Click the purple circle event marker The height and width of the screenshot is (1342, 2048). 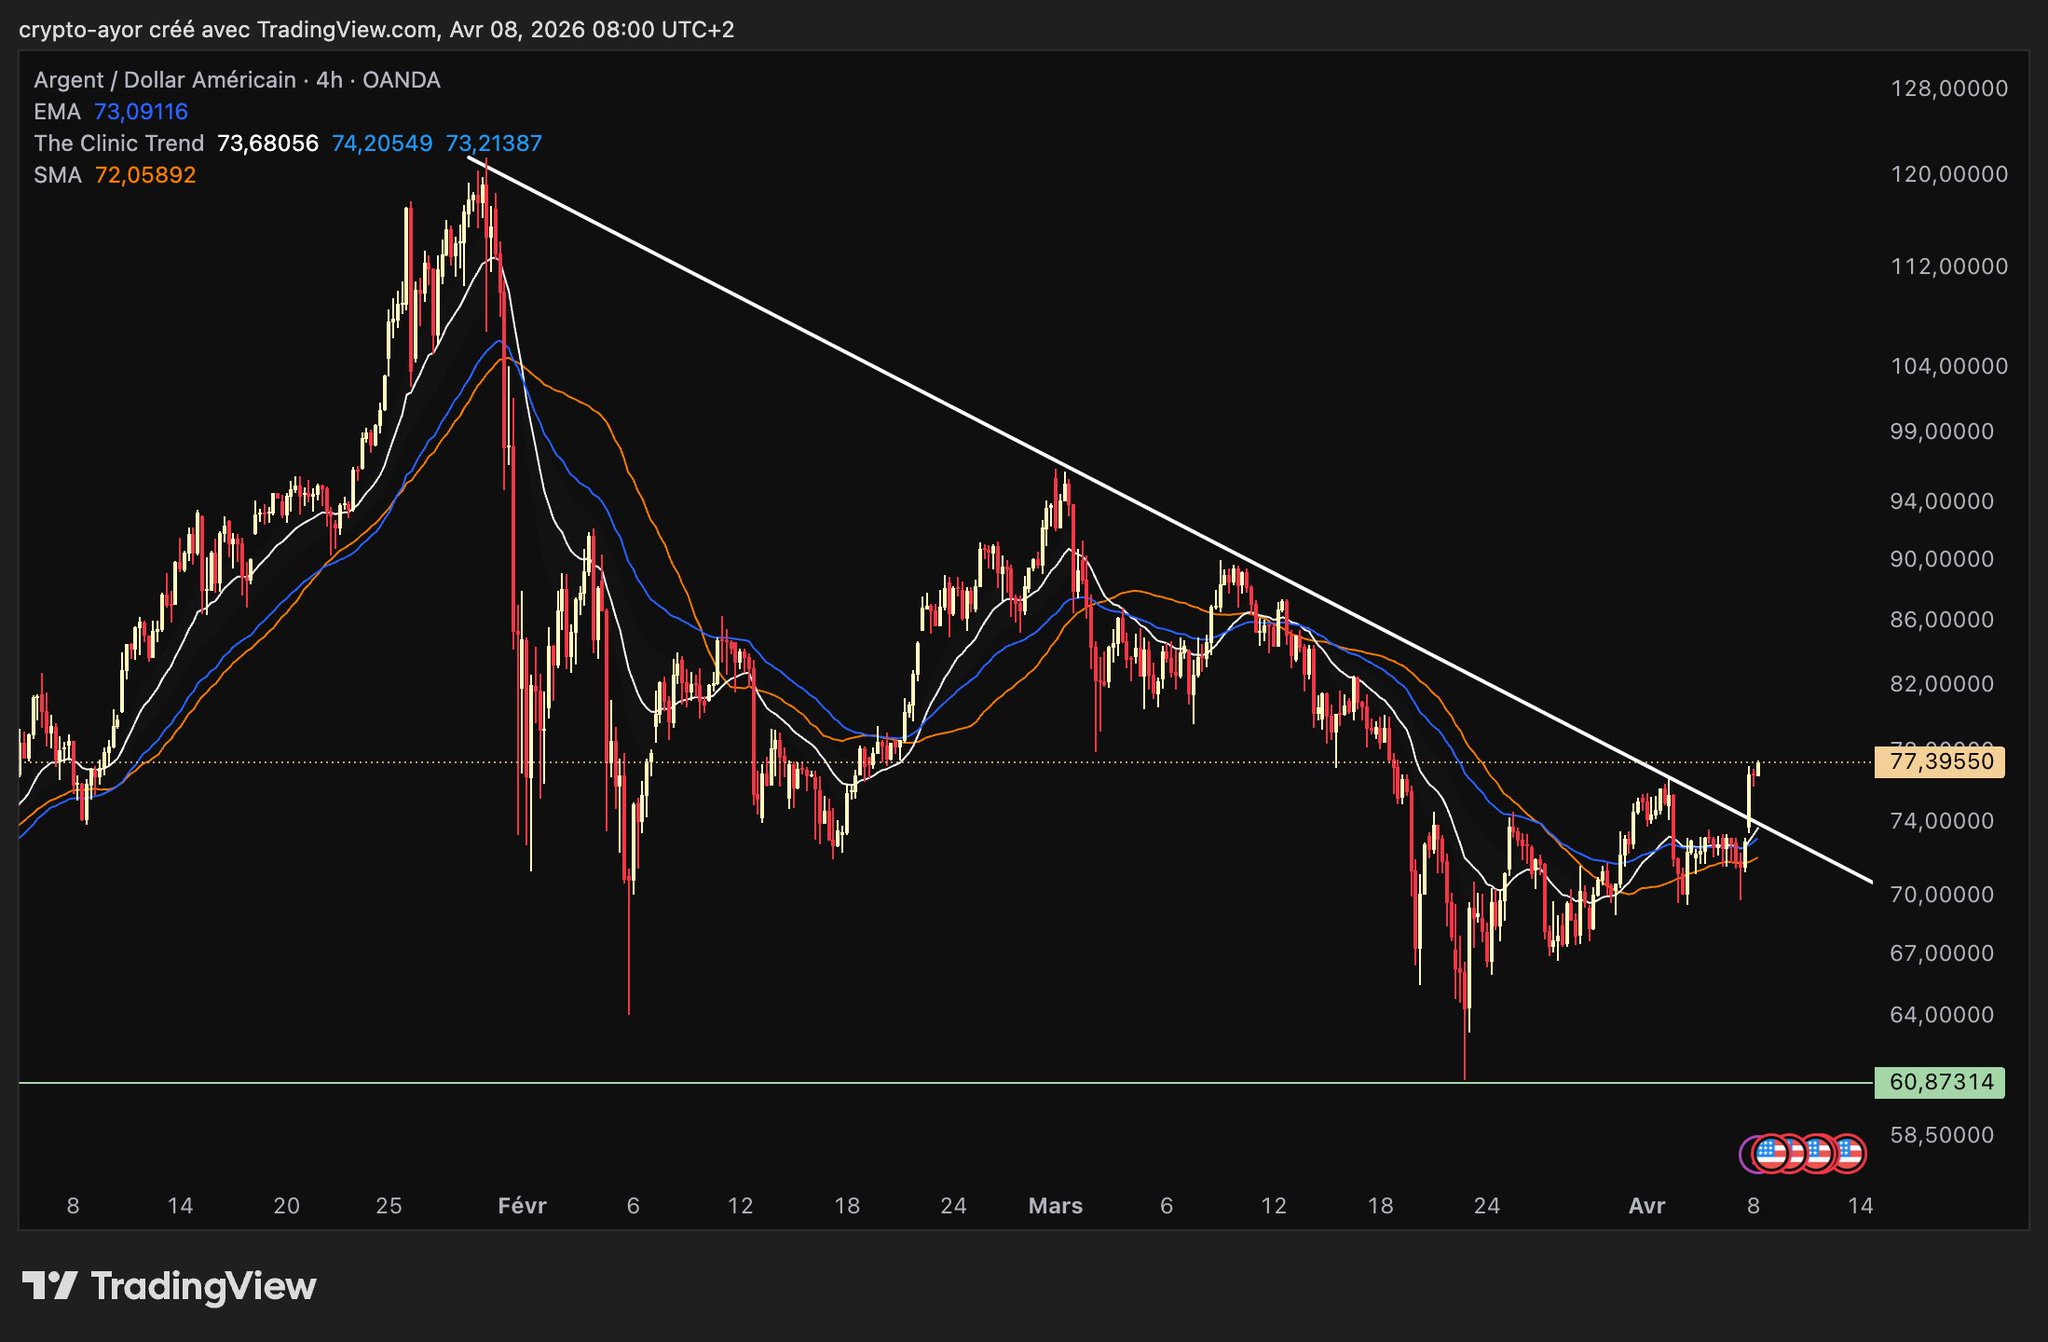[1746, 1154]
